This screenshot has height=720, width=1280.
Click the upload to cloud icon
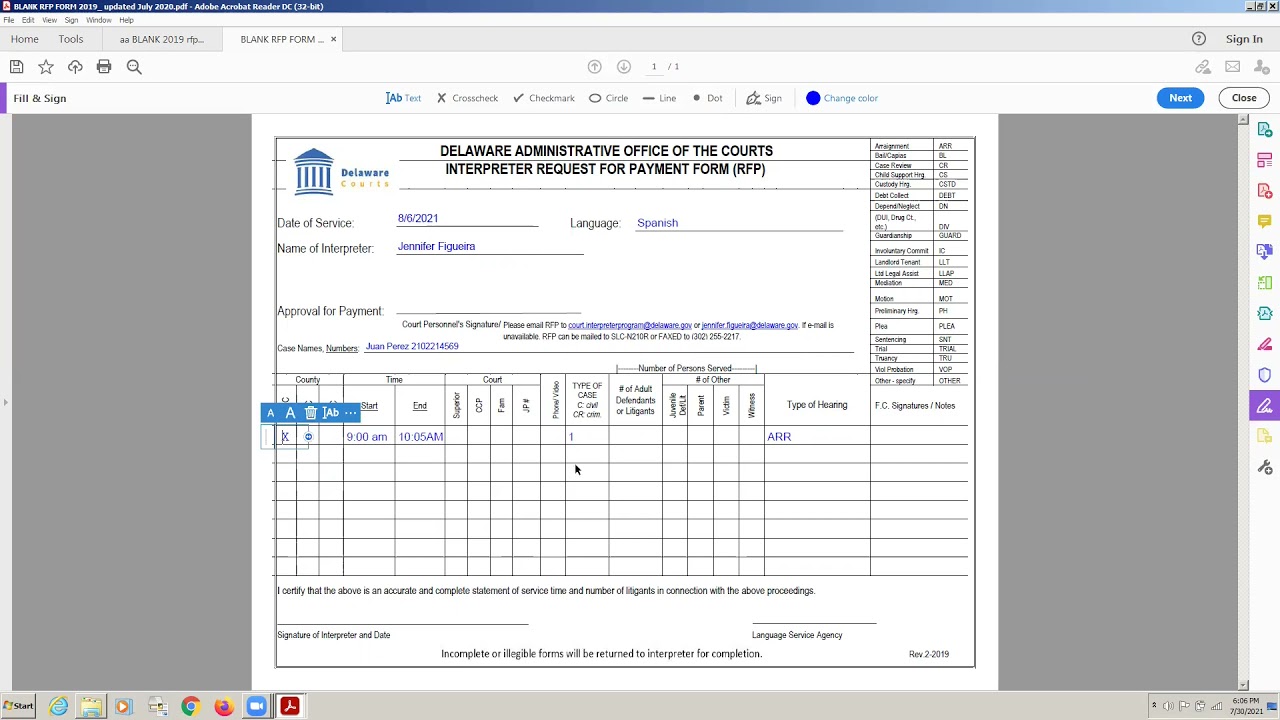tap(75, 67)
